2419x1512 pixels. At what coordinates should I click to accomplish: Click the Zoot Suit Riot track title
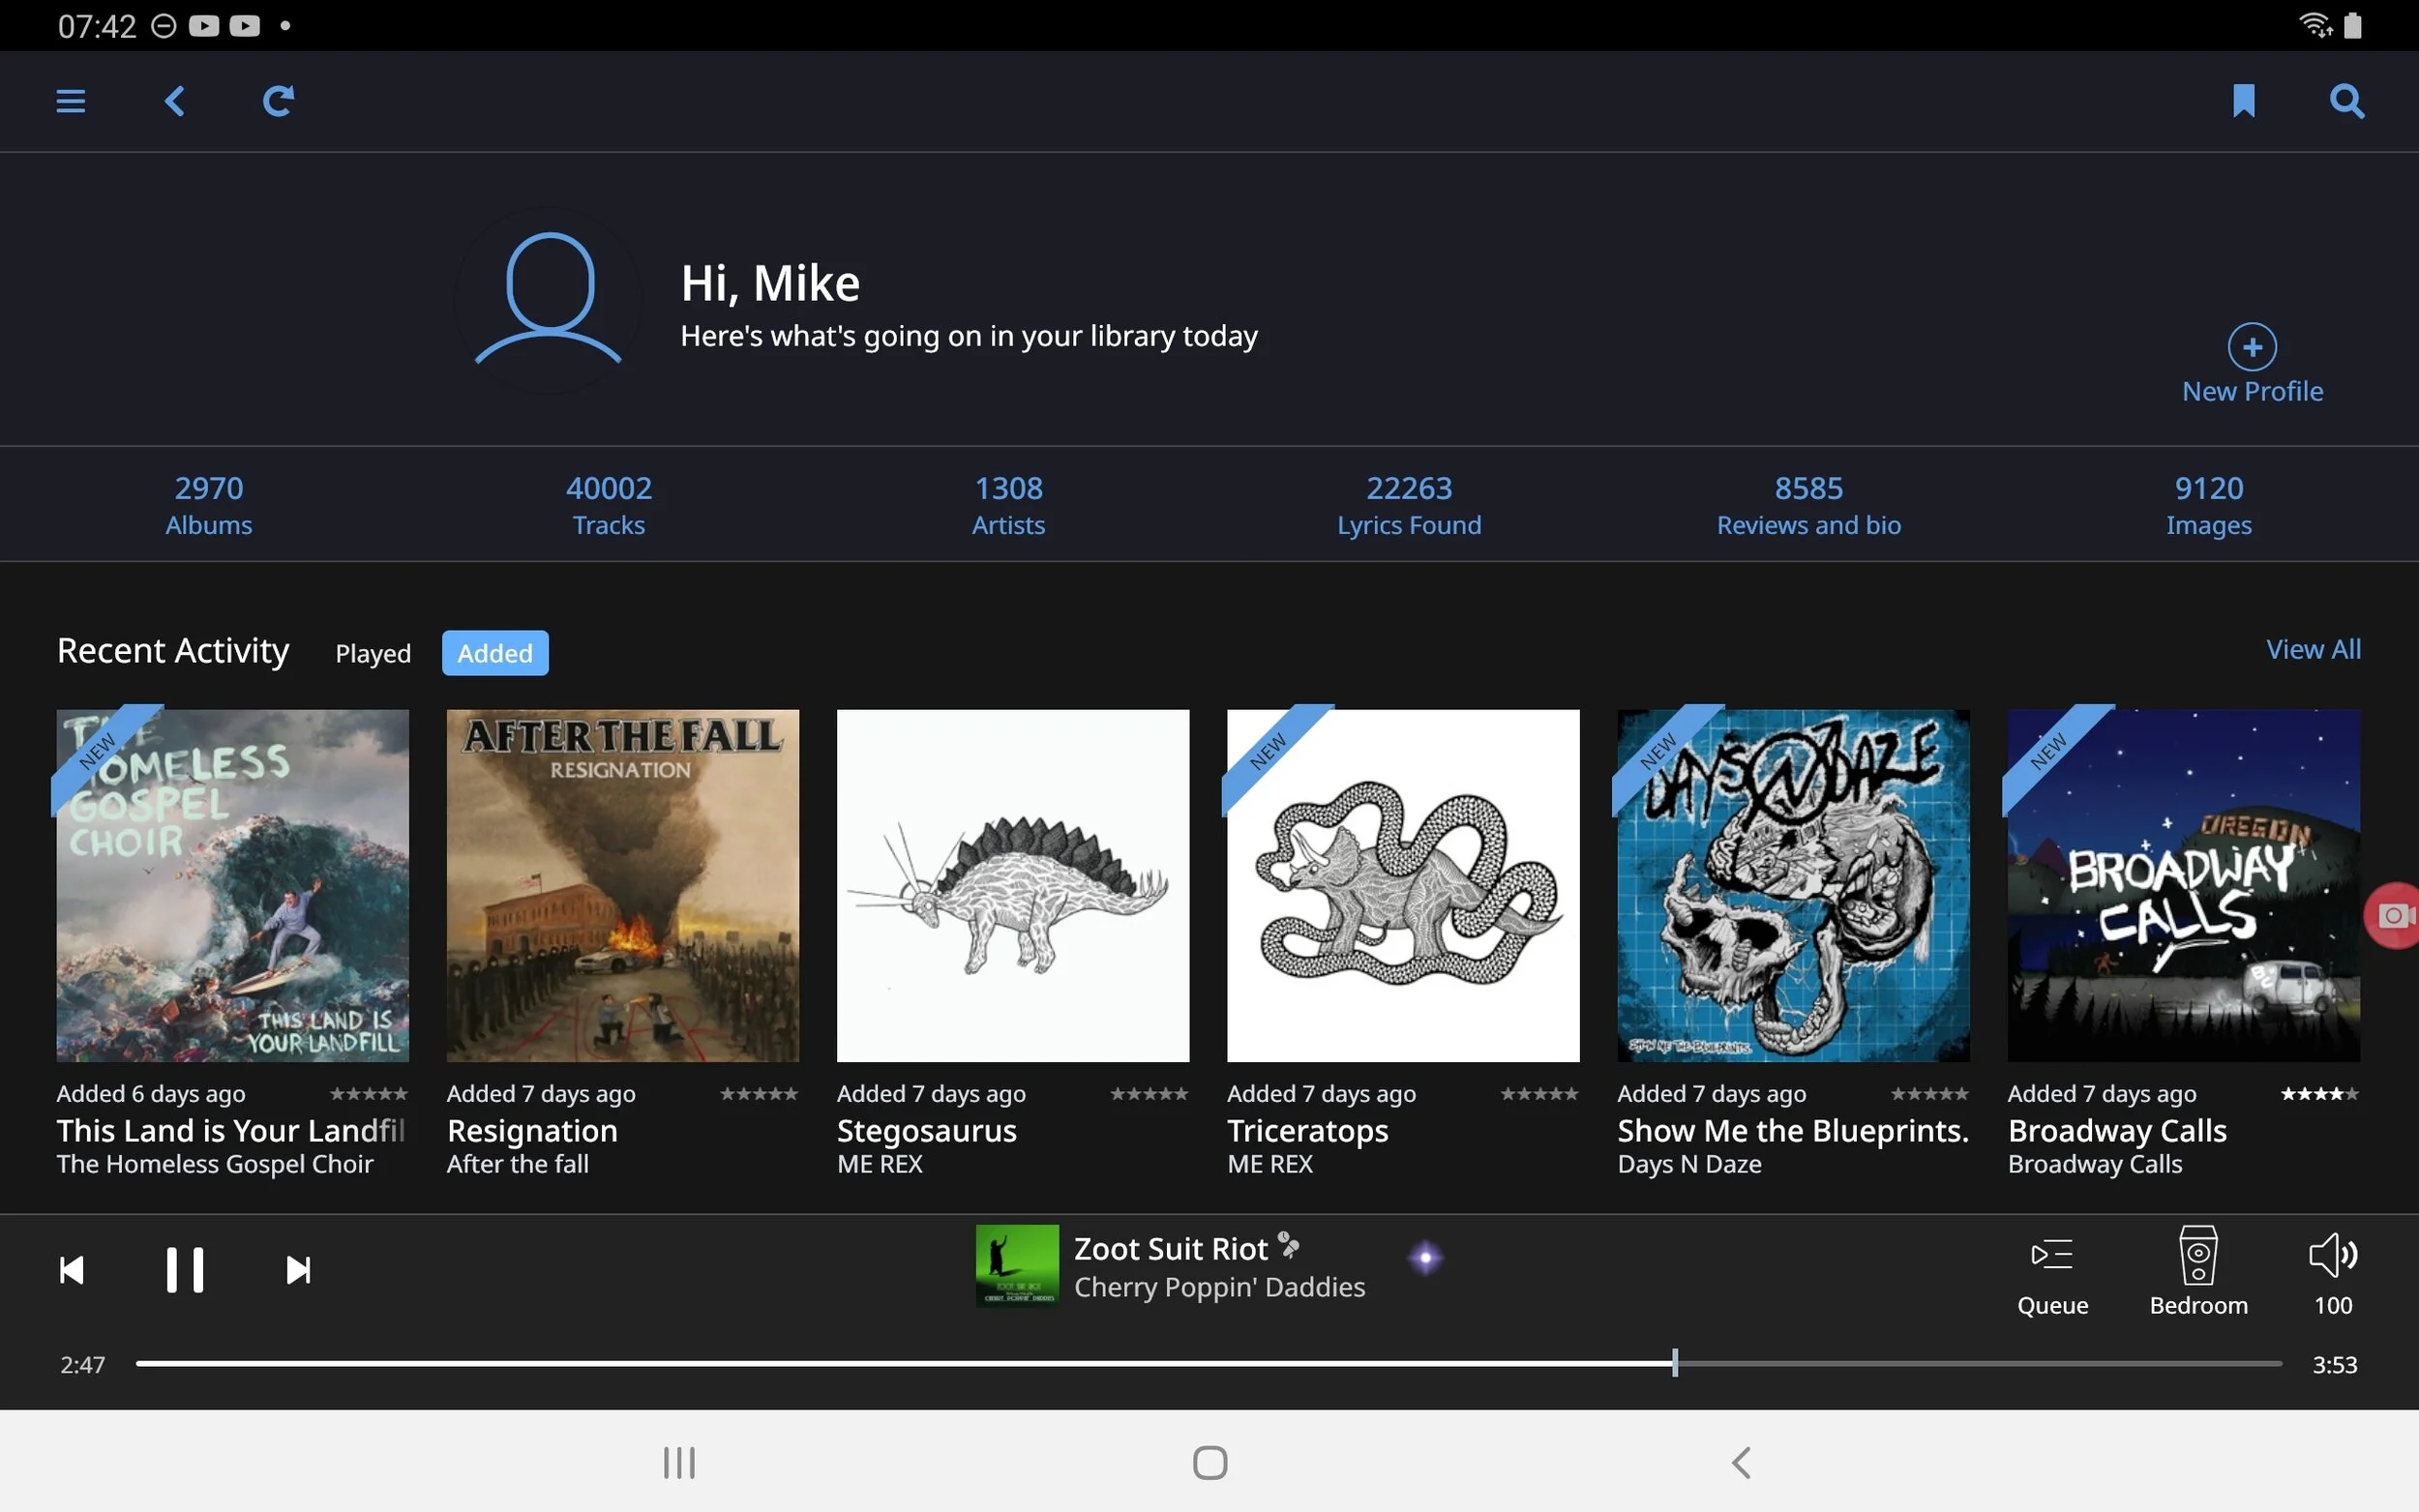1171,1249
